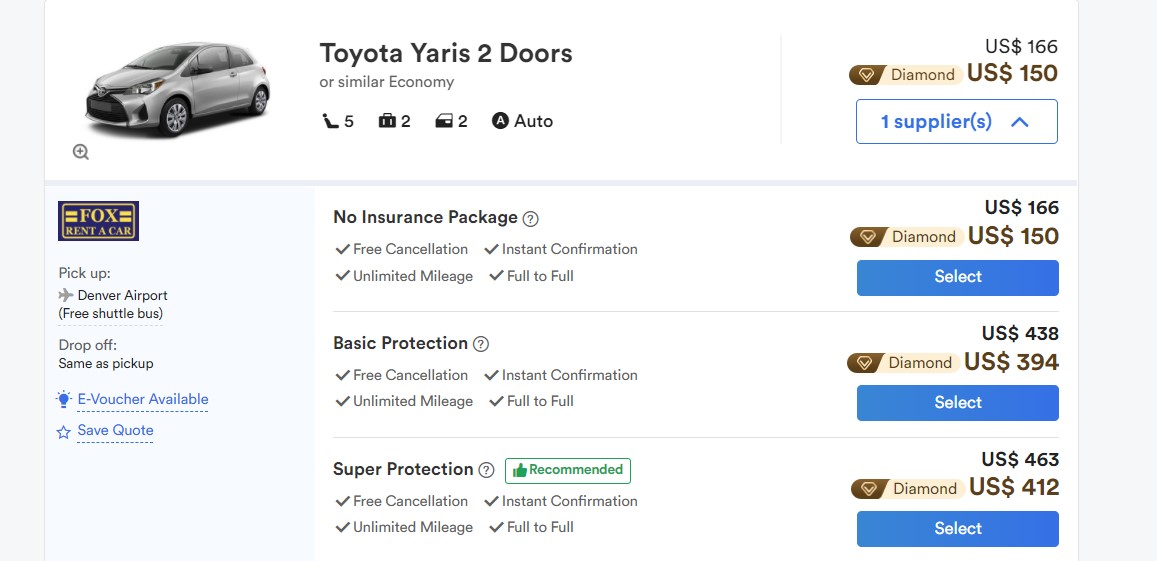The image size is (1157, 561).
Task: Collapse the 1 supplier(s) dropdown
Action: (956, 122)
